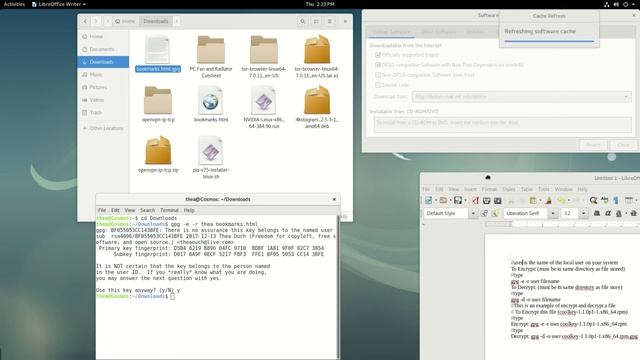Click the Revert button in Software window
This screenshot has height=360, width=640.
[x=593, y=145]
